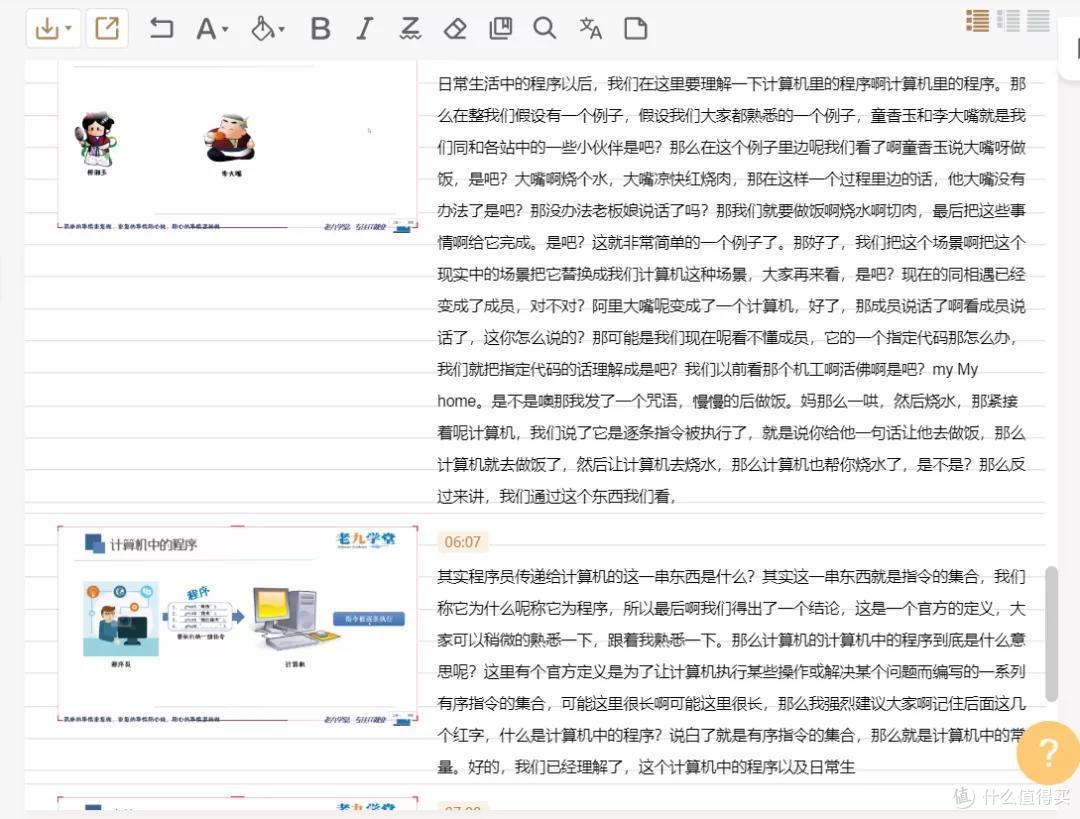Open the search magnifier tool
This screenshot has height=819, width=1080.
tap(544, 29)
